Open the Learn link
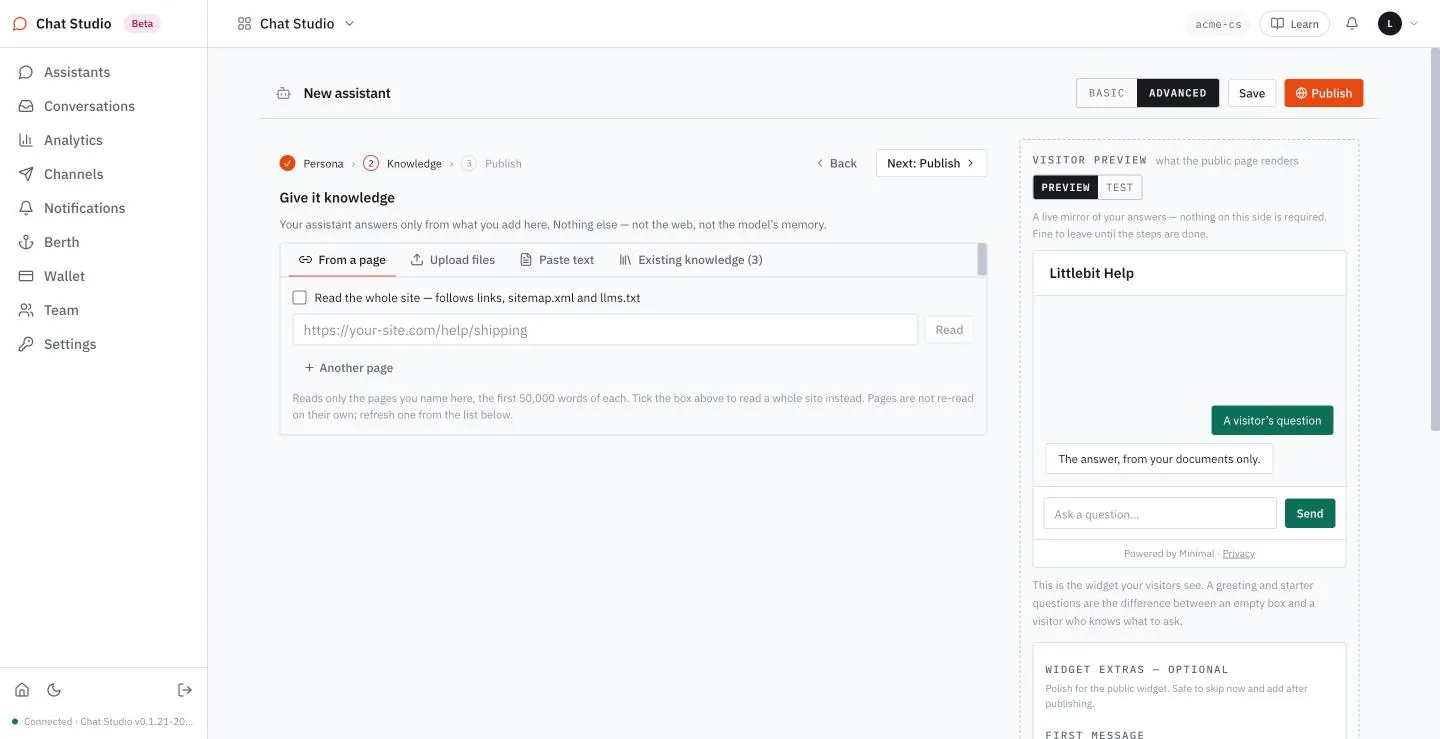1440x739 pixels. (1294, 24)
